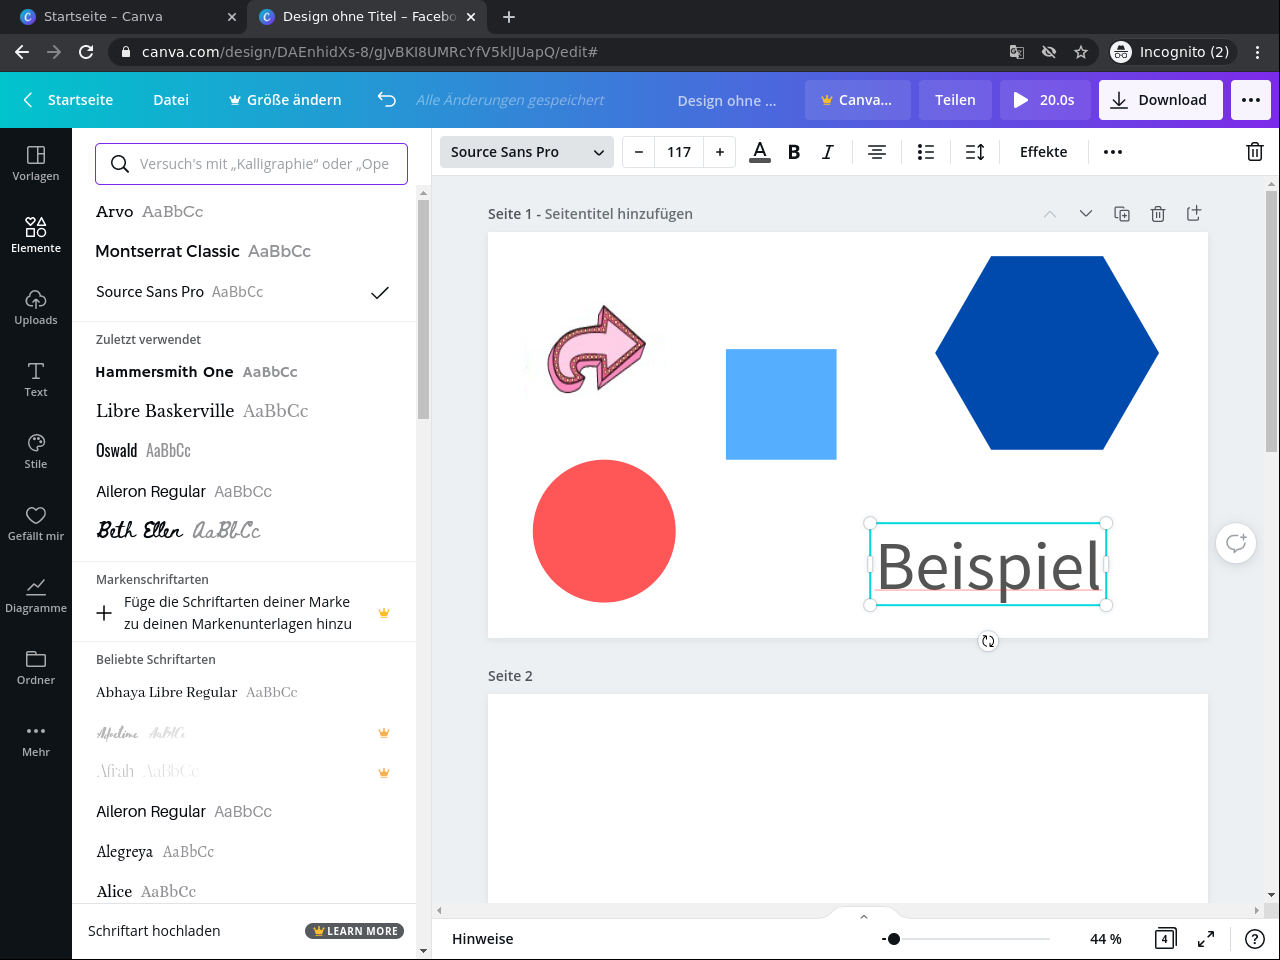Screen dimensions: 1280x960
Task: Click the font size value field
Action: [679, 152]
